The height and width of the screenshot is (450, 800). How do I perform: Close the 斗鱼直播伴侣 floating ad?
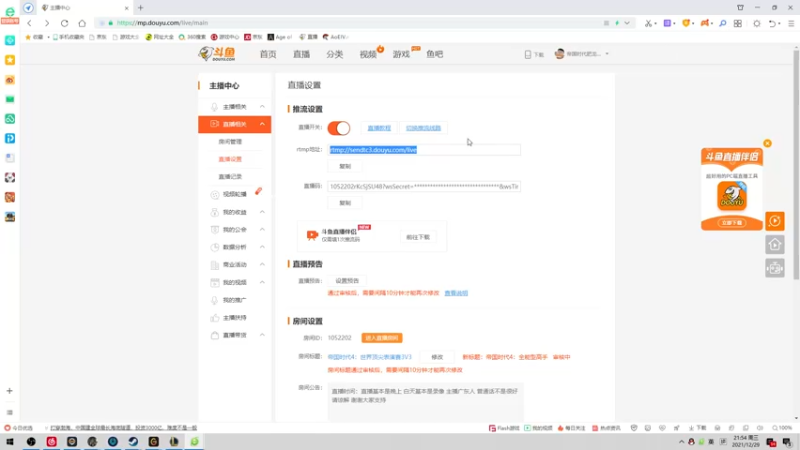[x=767, y=143]
